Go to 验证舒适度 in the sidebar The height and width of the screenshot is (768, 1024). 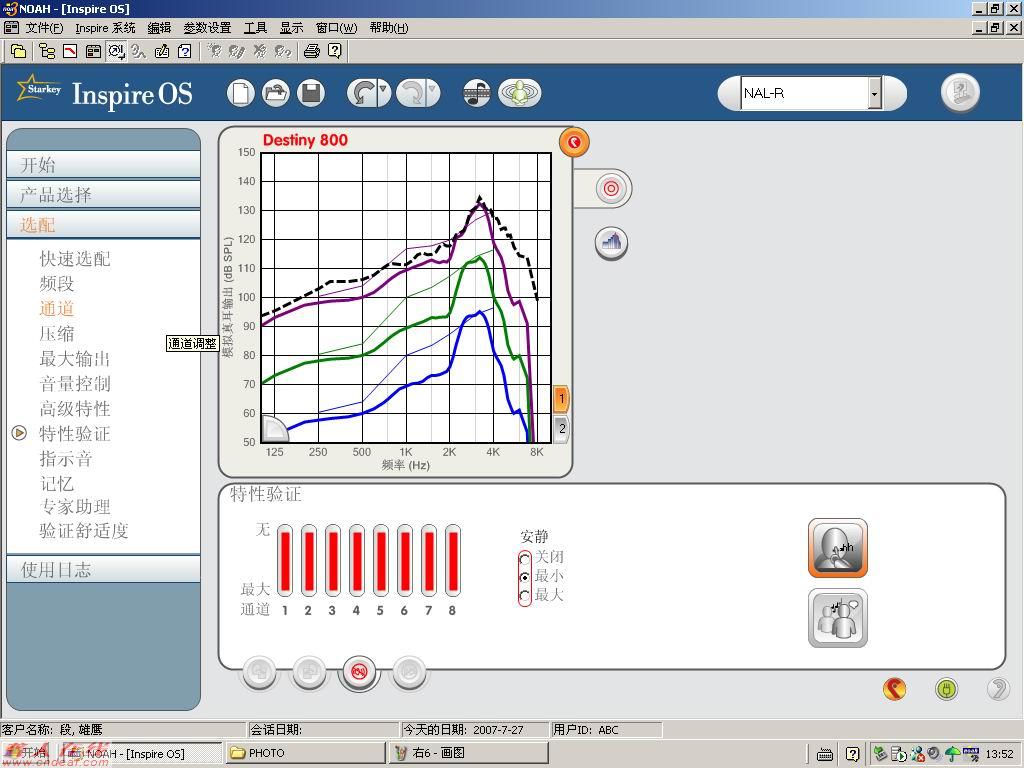point(84,530)
